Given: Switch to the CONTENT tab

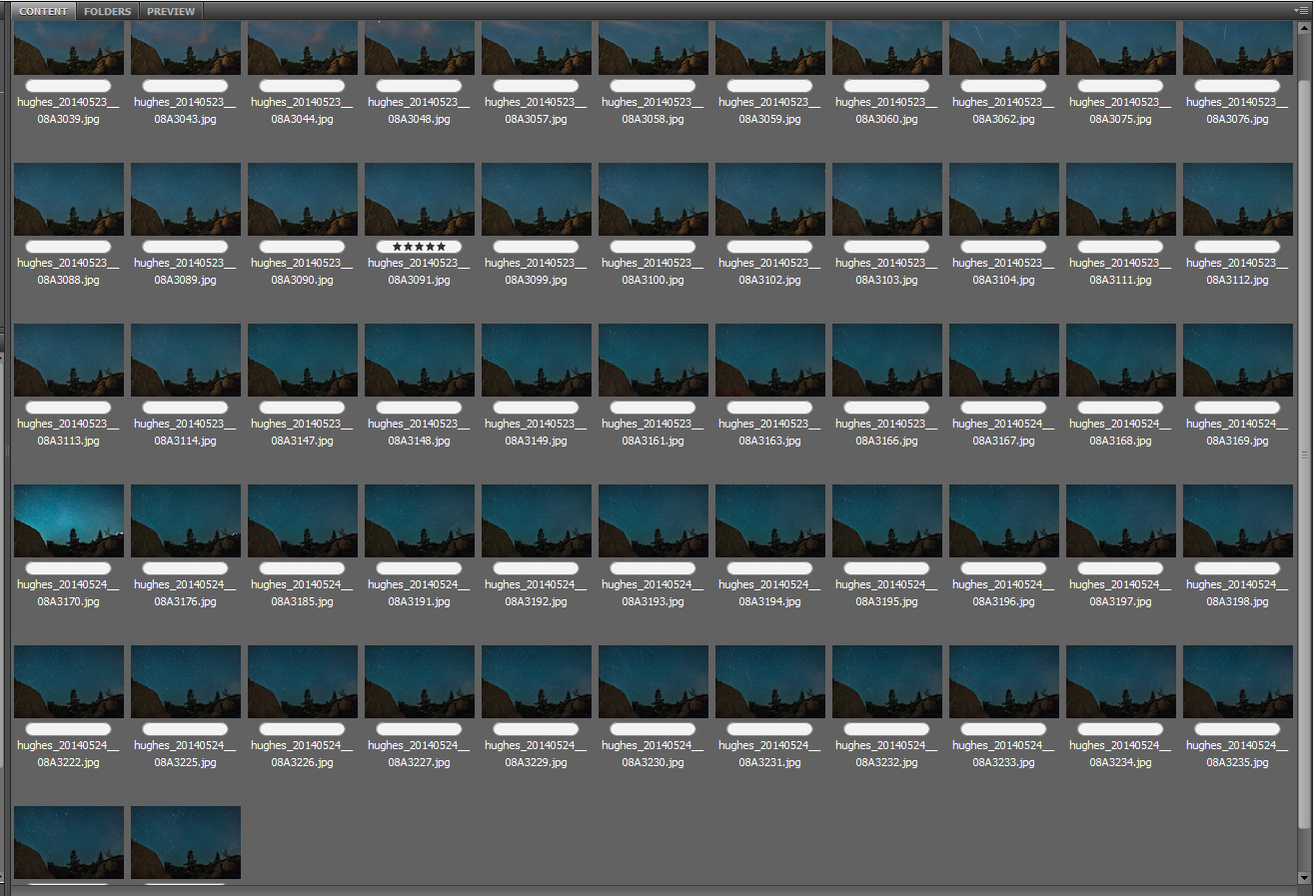Looking at the screenshot, I should click(x=44, y=11).
